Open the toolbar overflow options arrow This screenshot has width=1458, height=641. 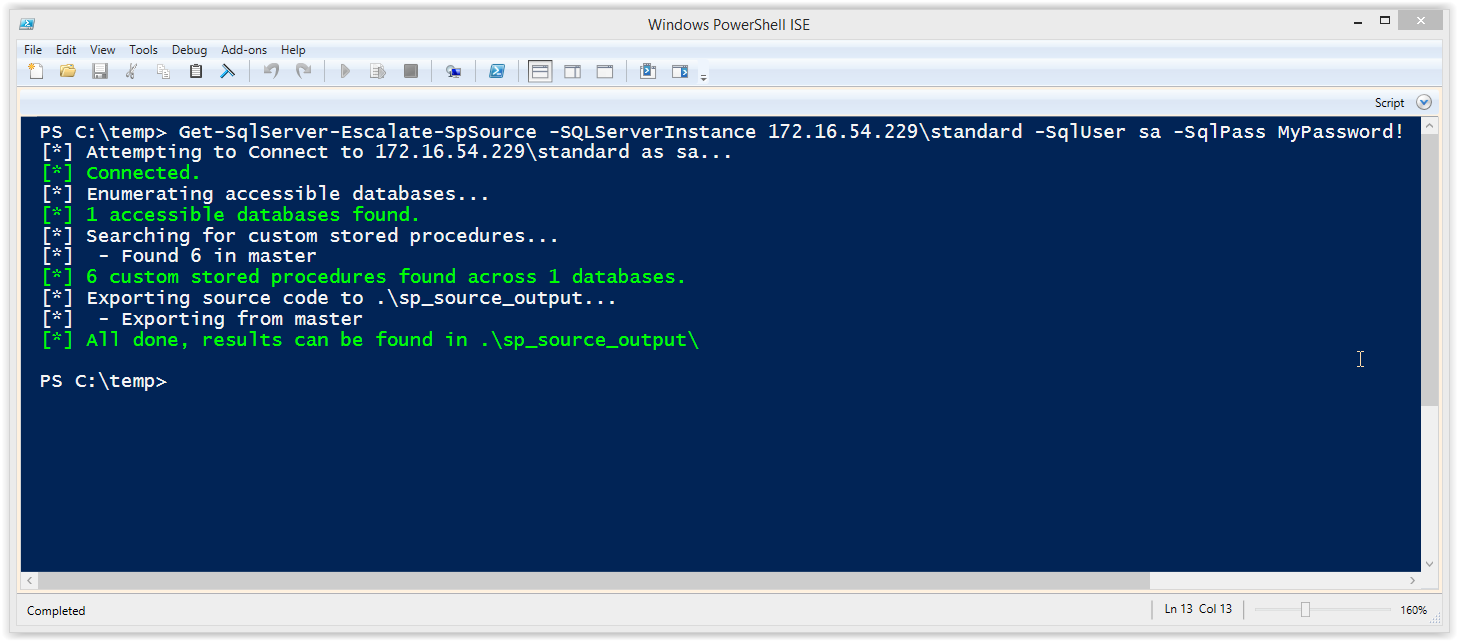pyautogui.click(x=703, y=76)
